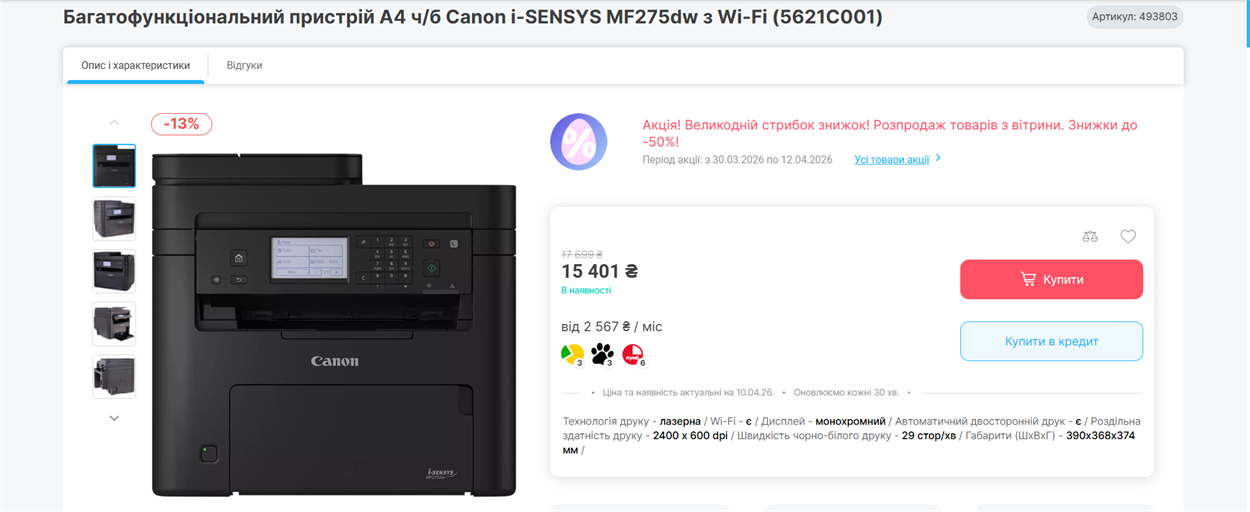Select the fourth printer thumbnail with open tray
Screen dimensions: 1250x512
114,323
